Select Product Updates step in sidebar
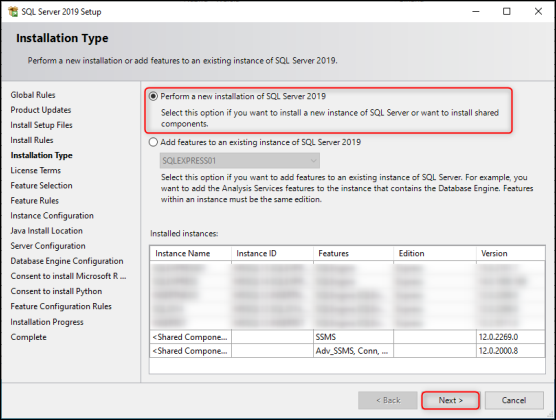 pyautogui.click(x=41, y=110)
